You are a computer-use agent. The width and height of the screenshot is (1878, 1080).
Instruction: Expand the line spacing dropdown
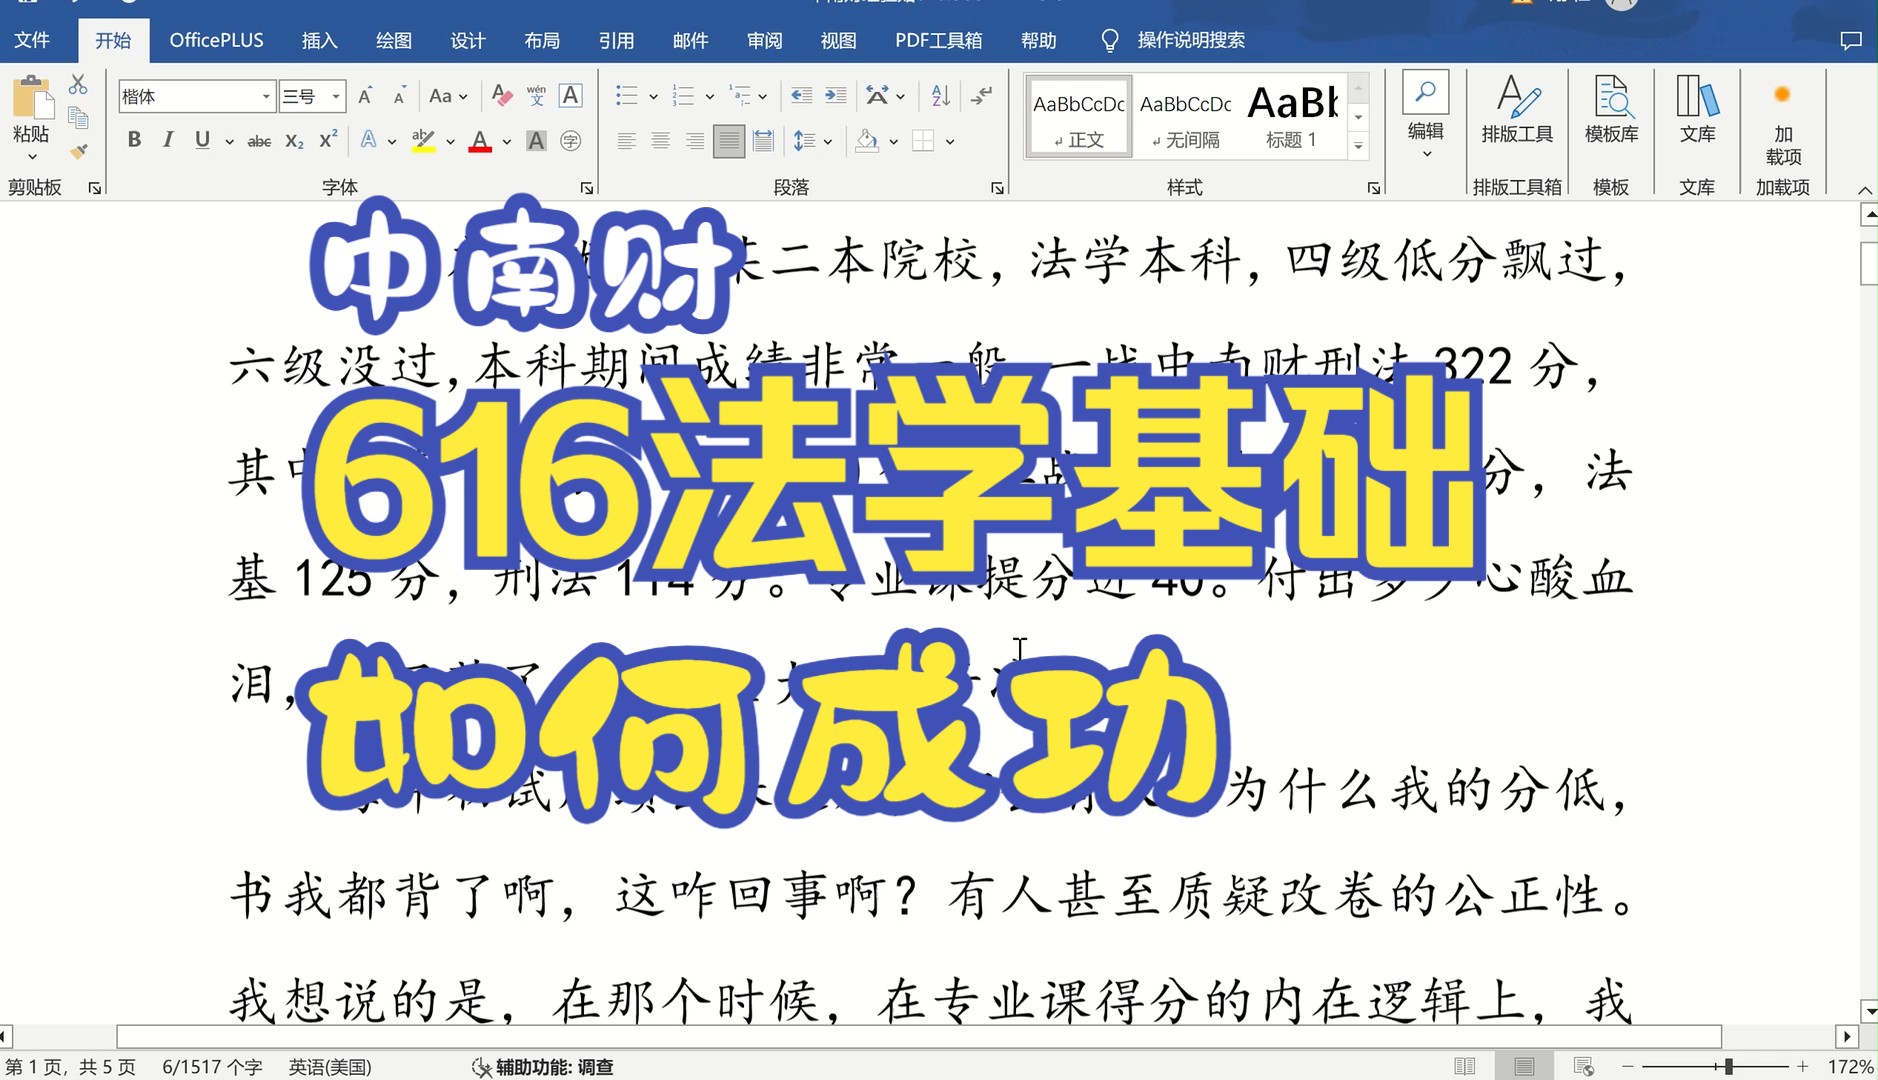pyautogui.click(x=828, y=141)
